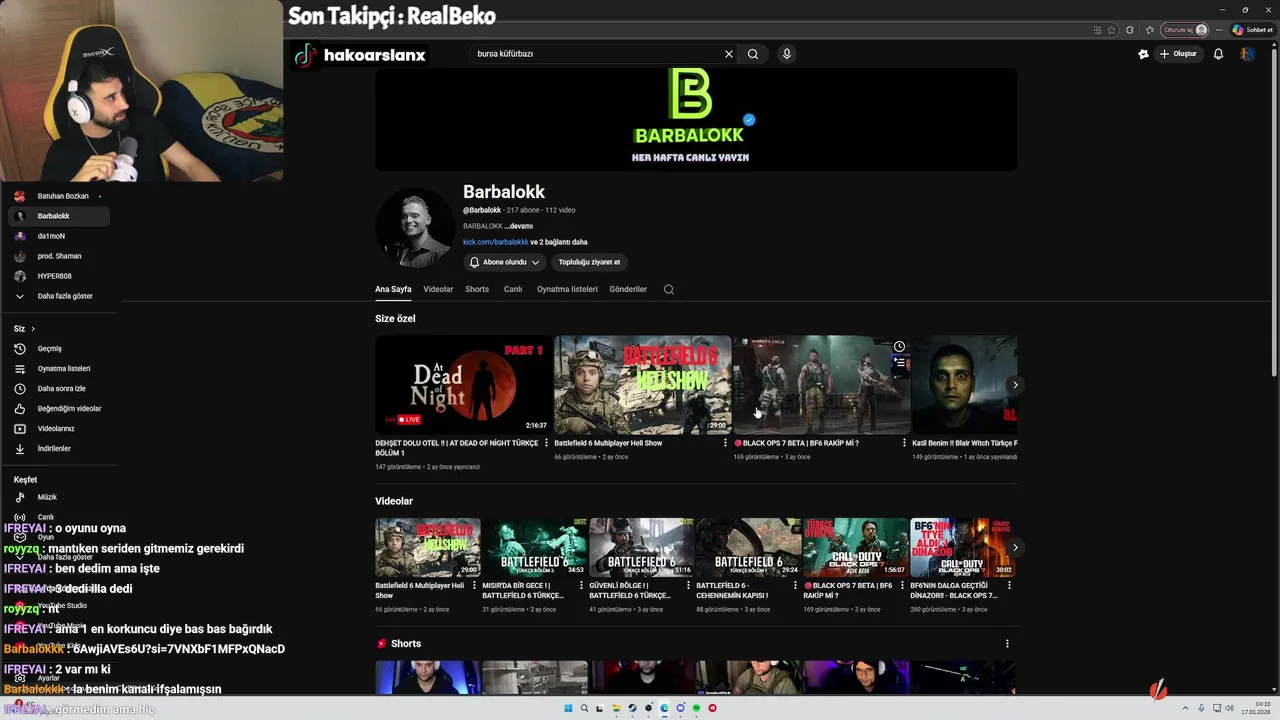The image size is (1280, 720).
Task: Click the search magnifier button
Action: (753, 54)
